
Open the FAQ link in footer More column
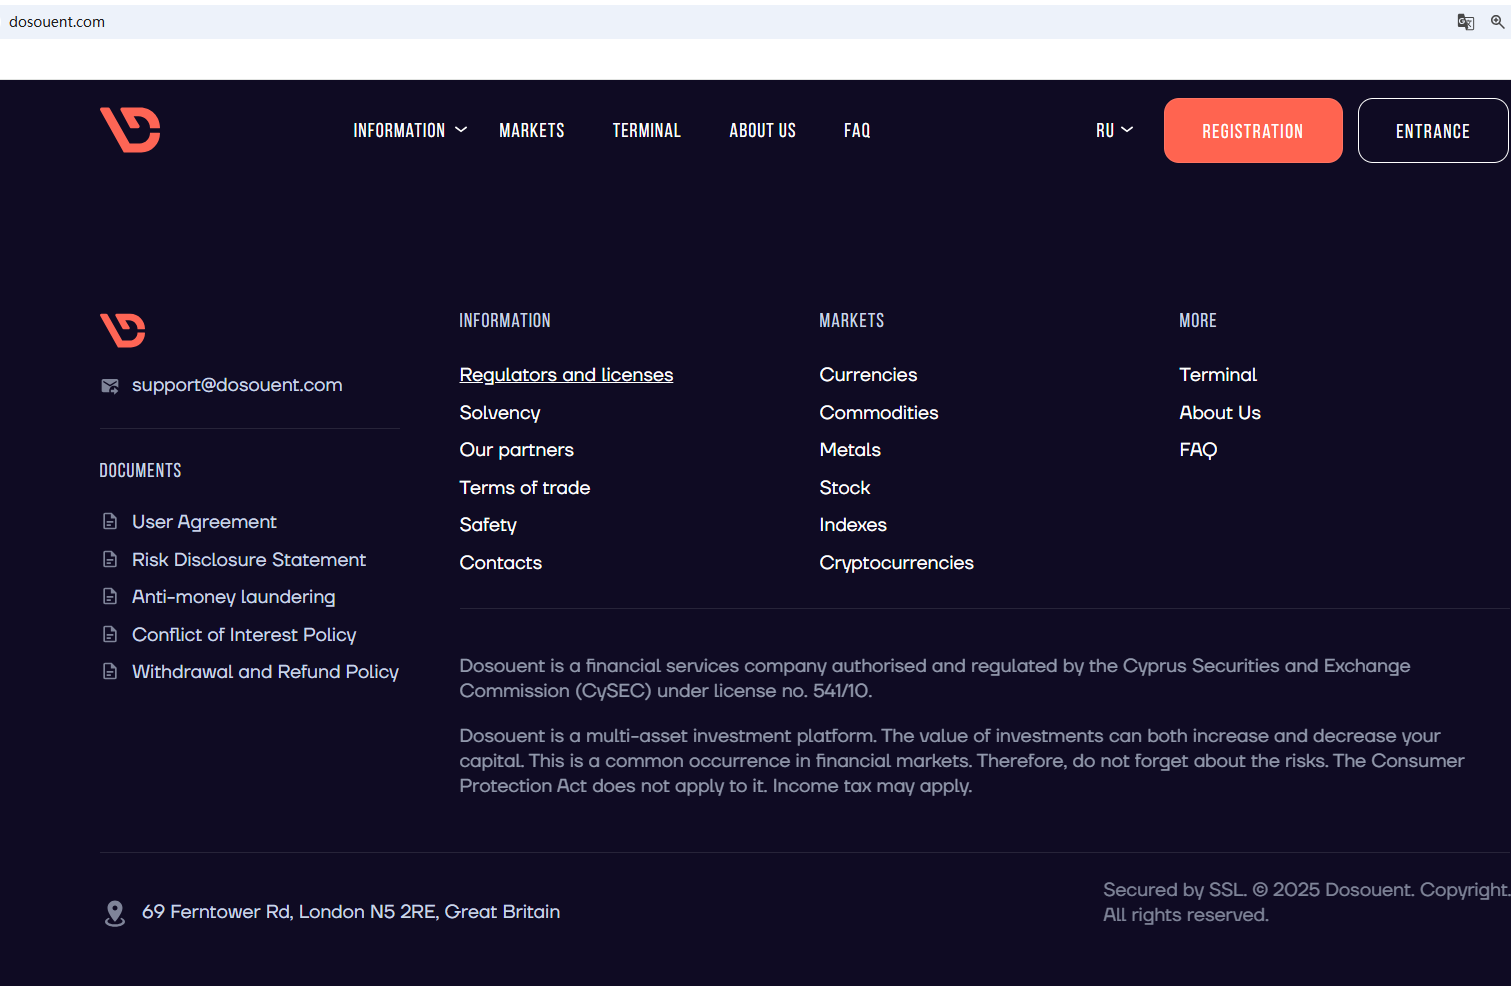pos(1198,450)
